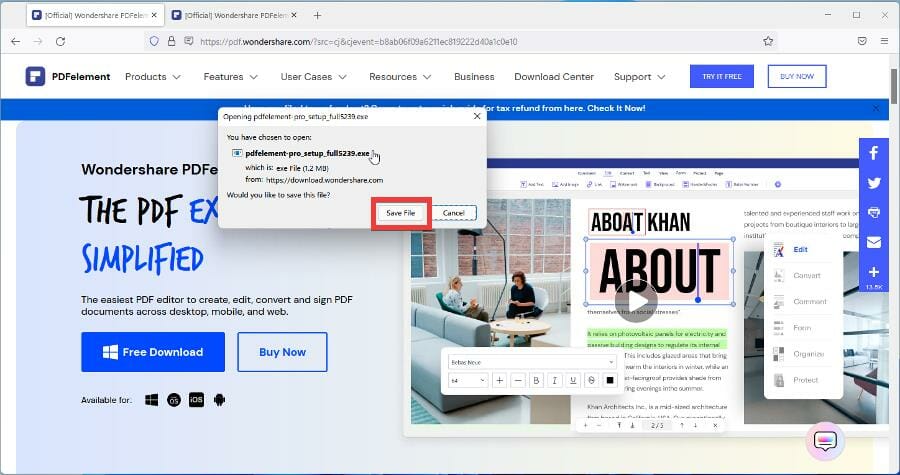Expand the Resources menu
This screenshot has height=475, width=900.
(400, 76)
